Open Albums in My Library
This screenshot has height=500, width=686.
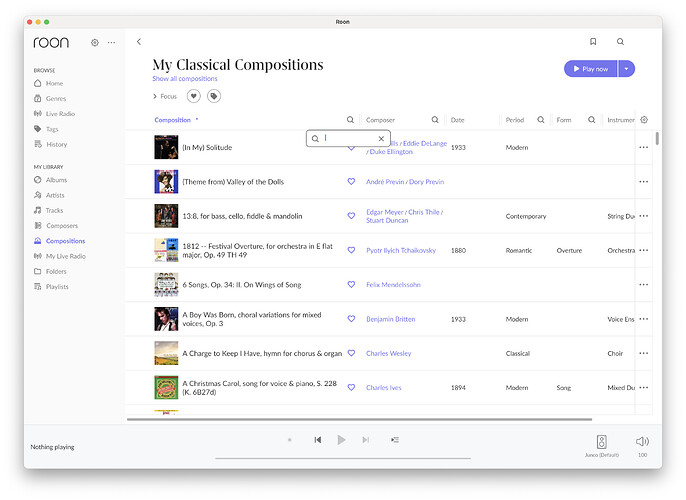pyautogui.click(x=50, y=180)
